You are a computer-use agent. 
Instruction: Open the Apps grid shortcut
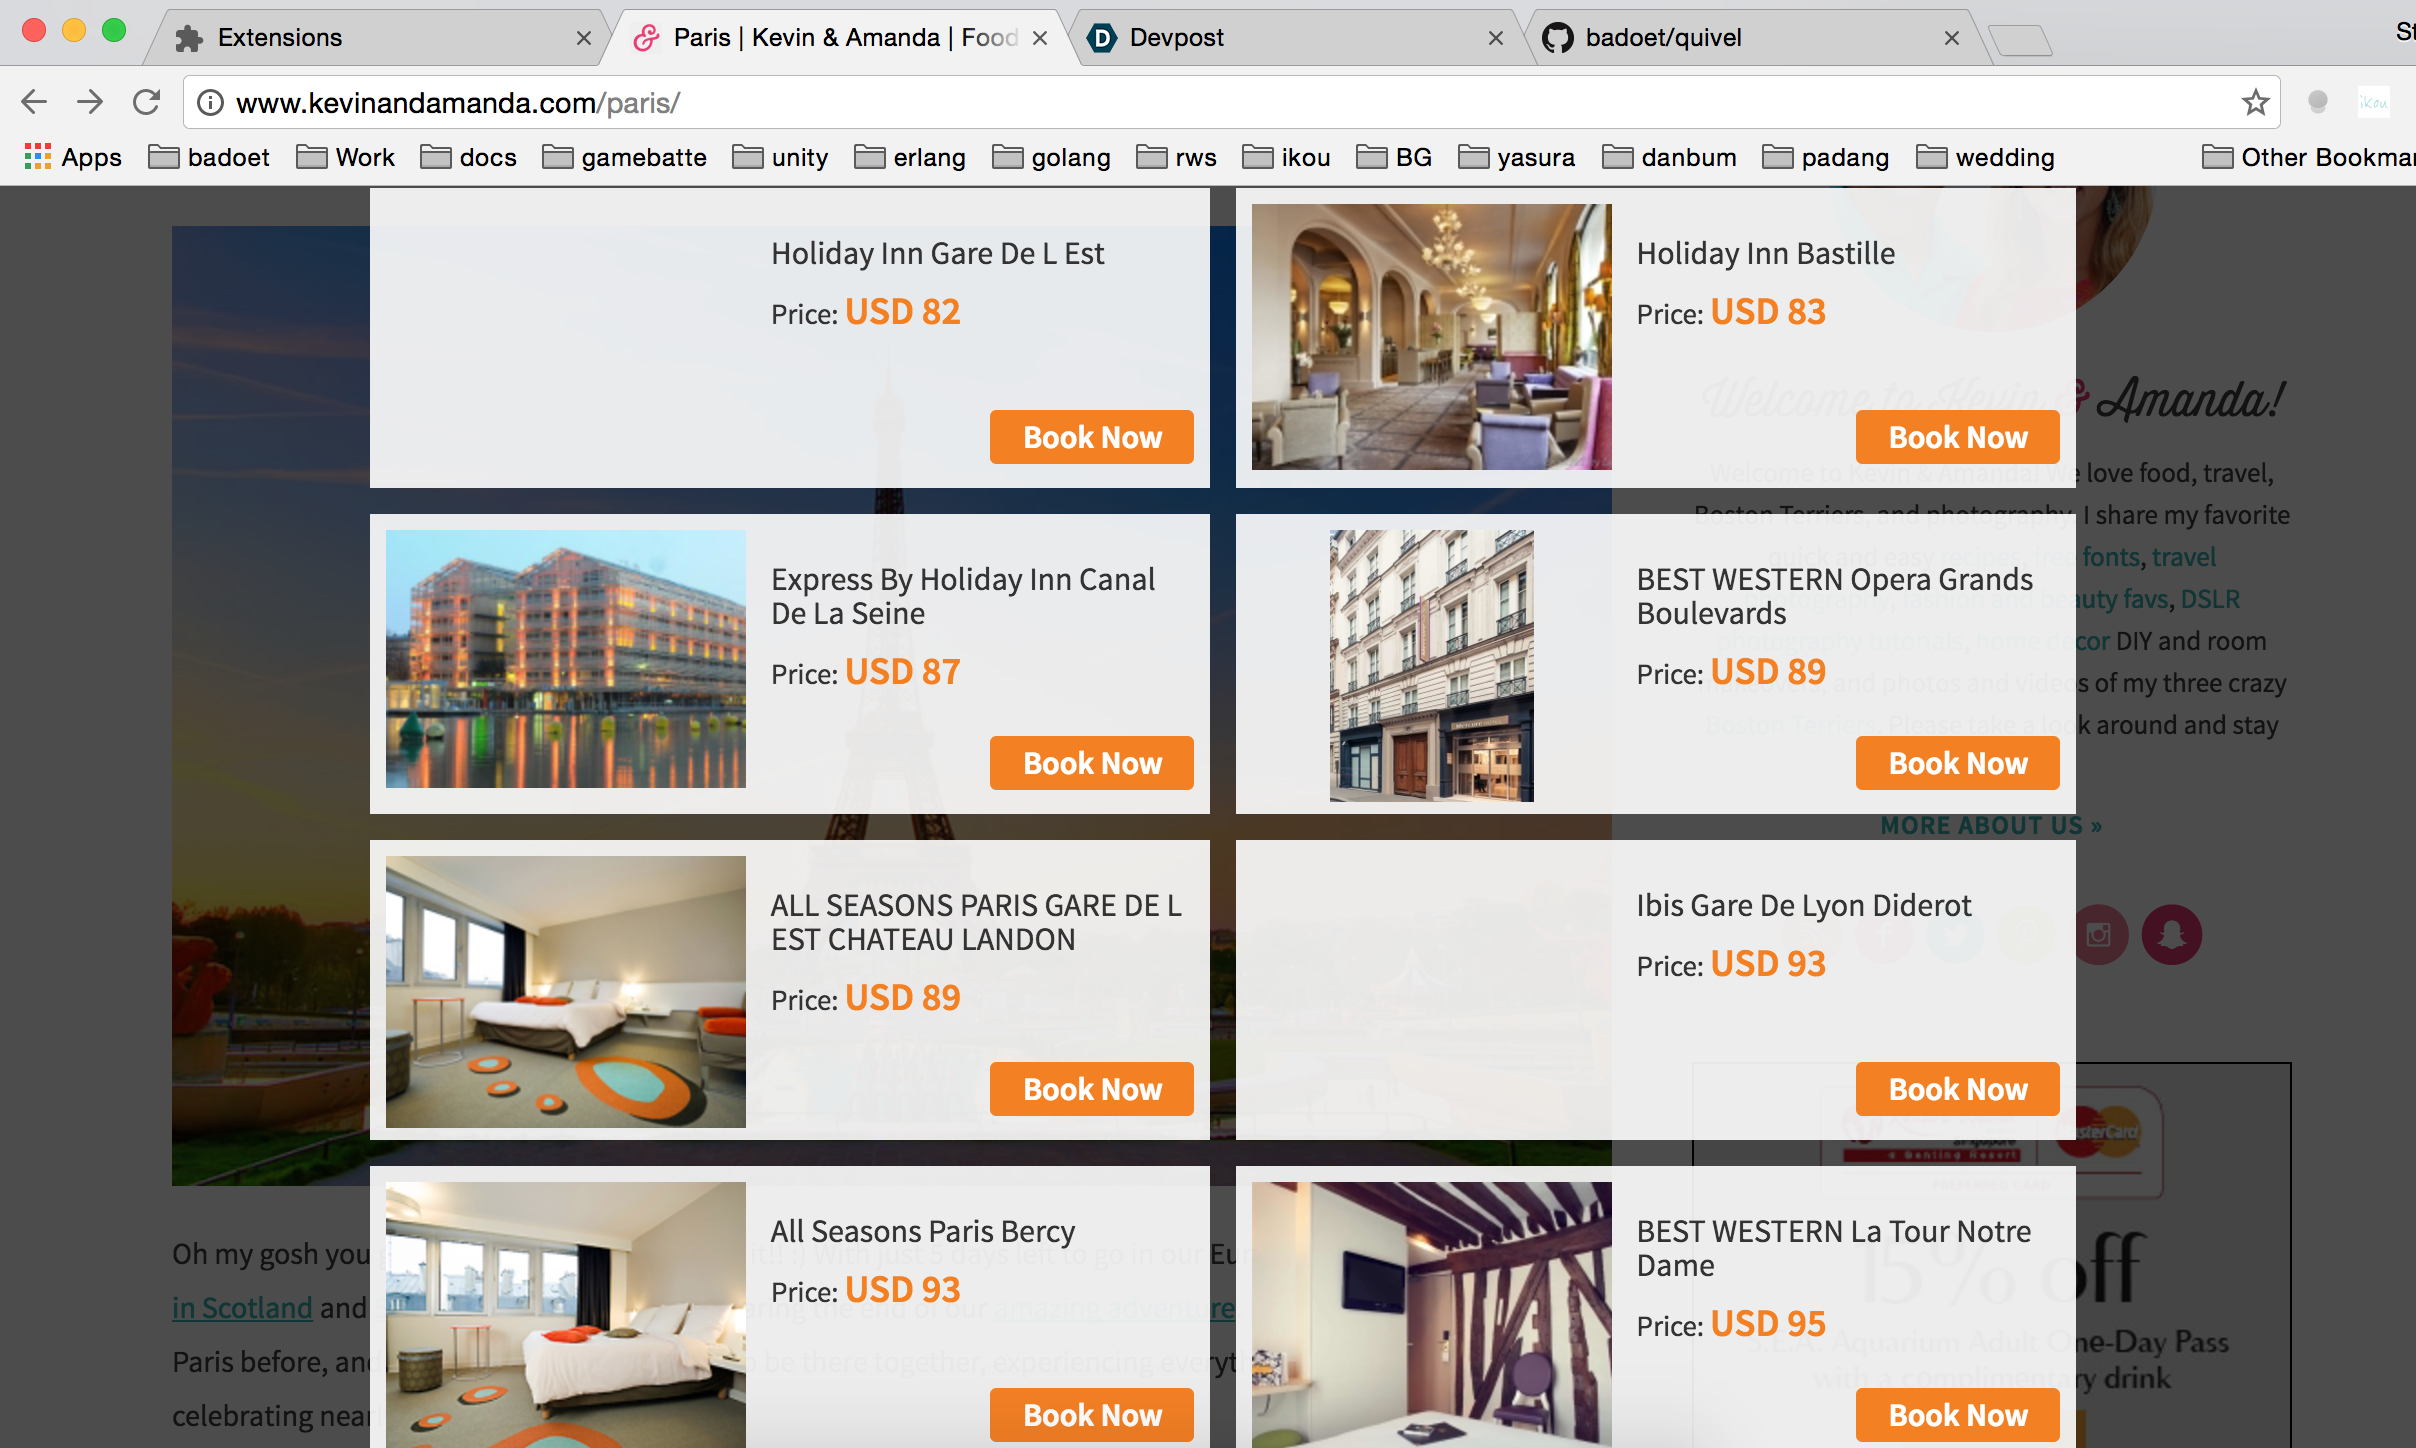tap(72, 157)
